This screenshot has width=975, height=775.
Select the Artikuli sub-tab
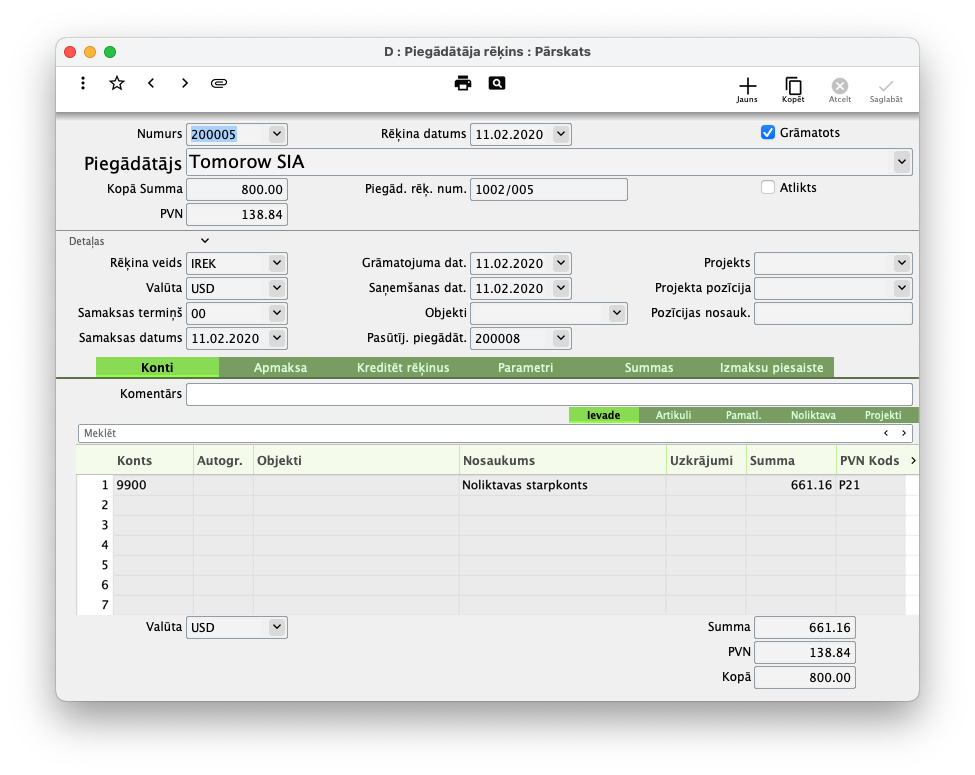pos(673,415)
